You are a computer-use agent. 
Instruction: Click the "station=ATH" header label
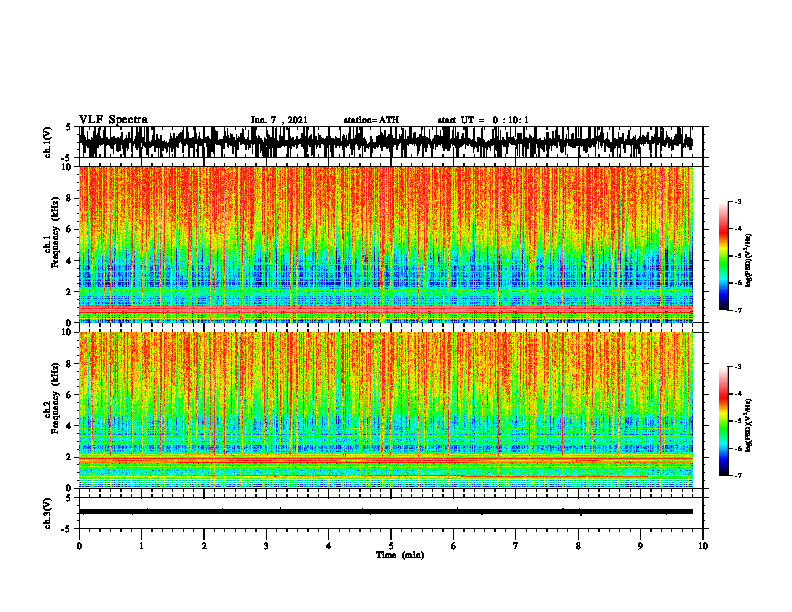371,120
